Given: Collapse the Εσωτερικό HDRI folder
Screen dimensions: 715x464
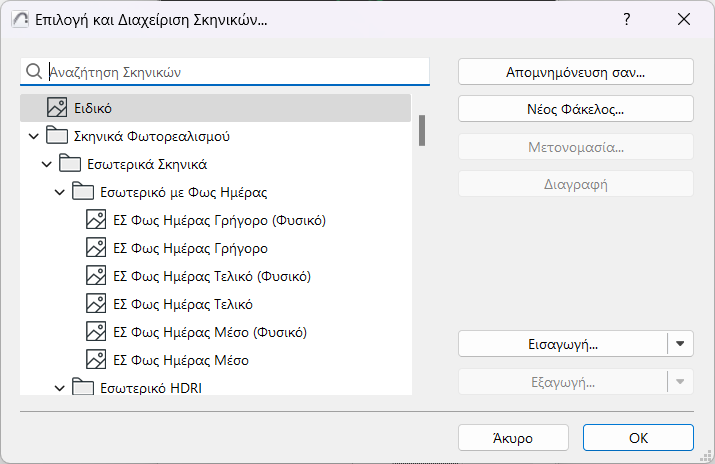Looking at the screenshot, I should click(x=60, y=388).
